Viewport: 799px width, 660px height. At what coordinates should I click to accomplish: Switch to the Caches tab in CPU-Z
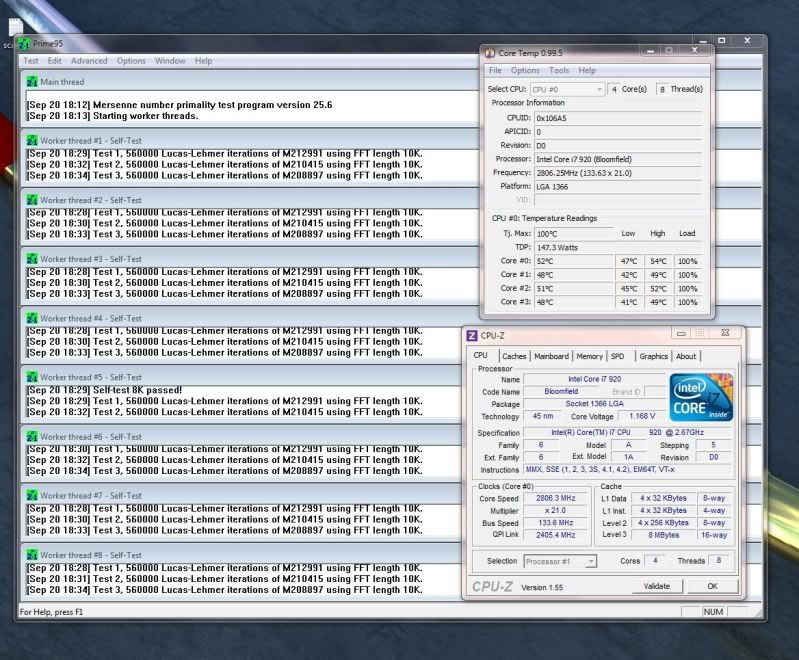pyautogui.click(x=514, y=356)
